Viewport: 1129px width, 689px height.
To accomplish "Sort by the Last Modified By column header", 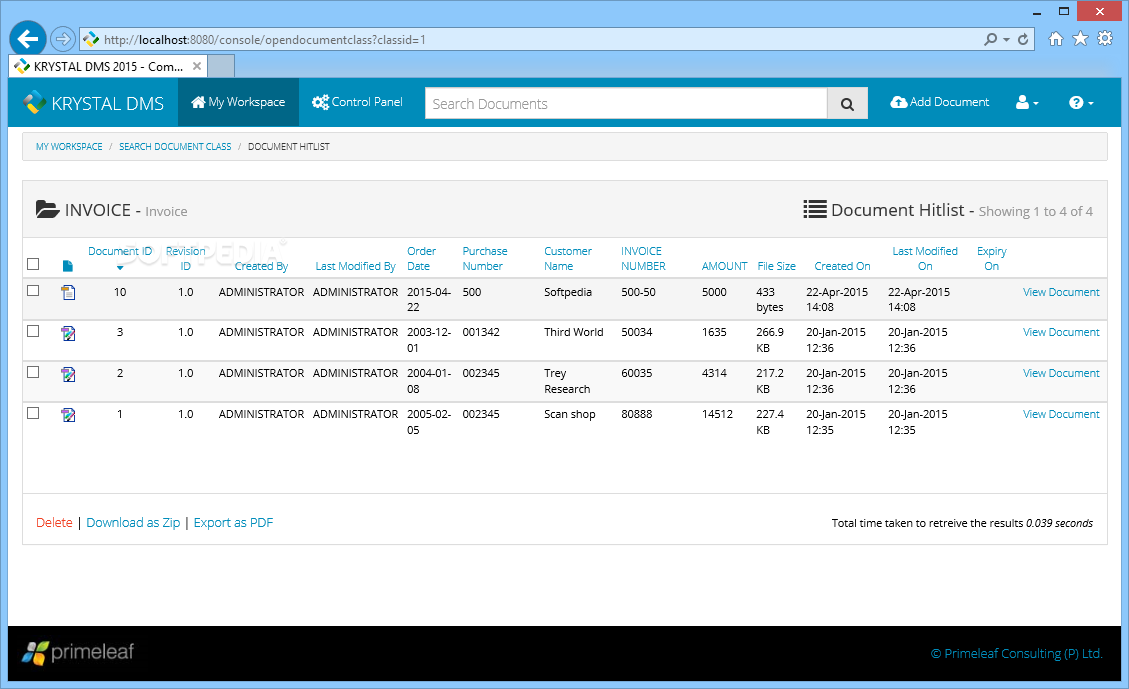I will click(356, 266).
